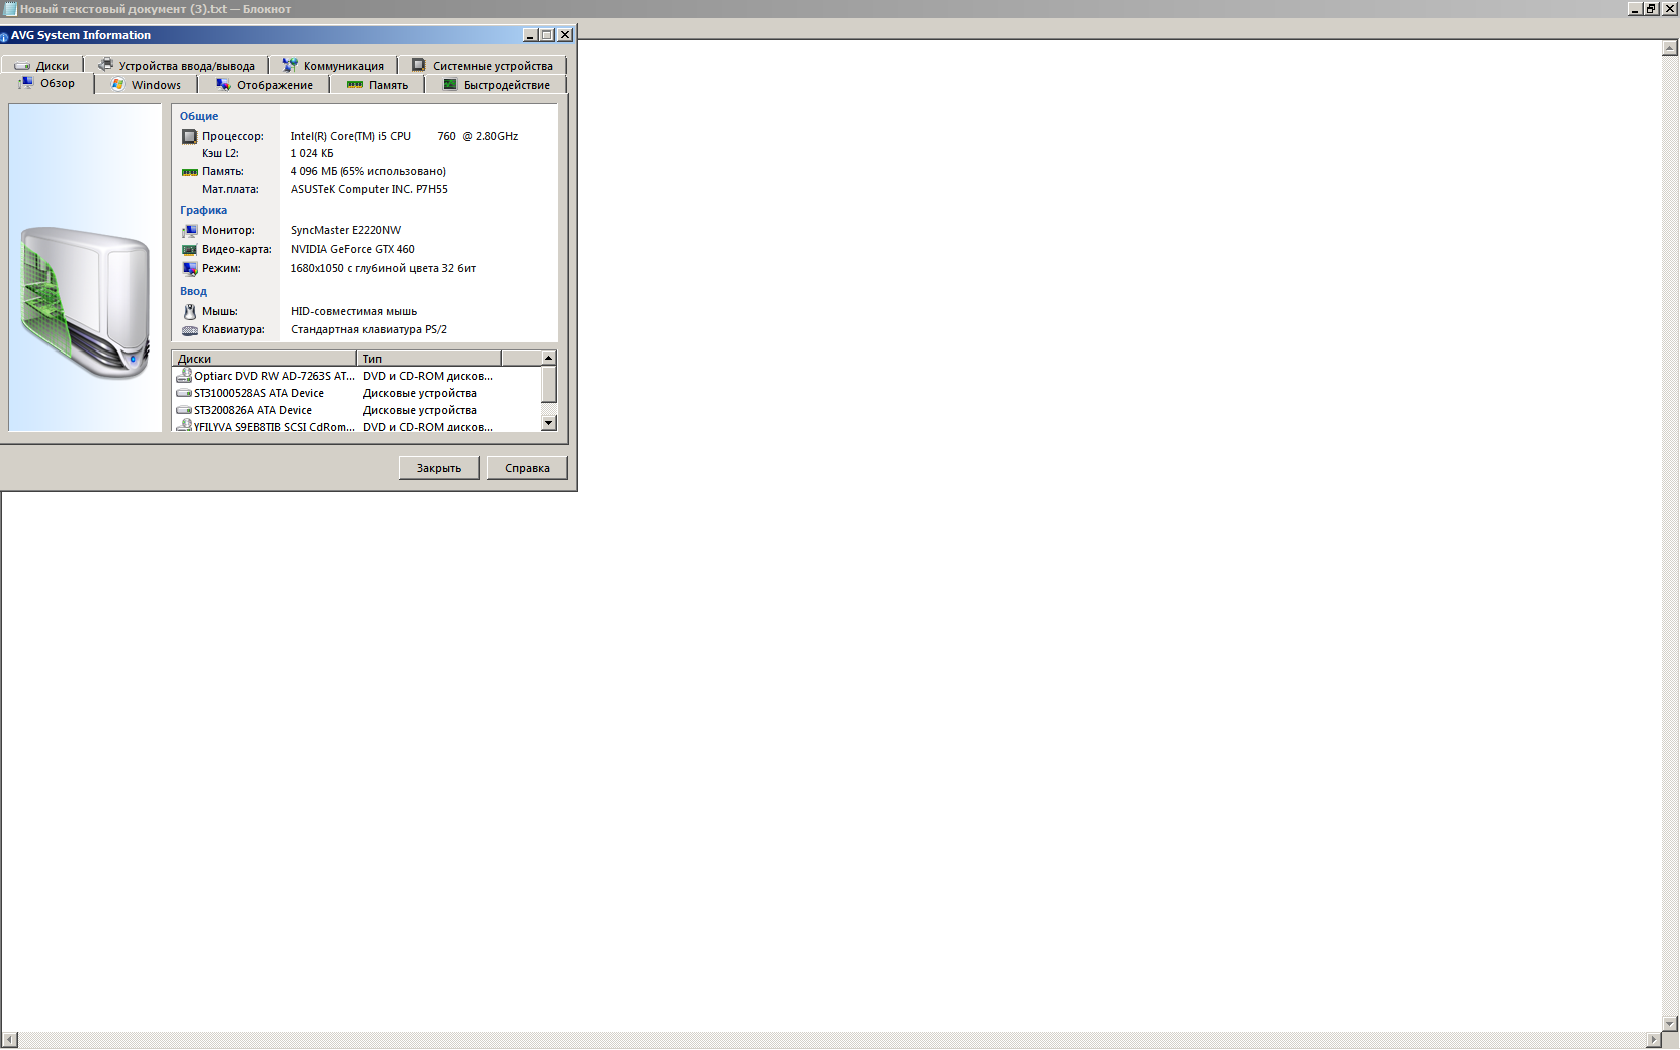Minimize the Notepad window
Image resolution: width=1680 pixels, height=1050 pixels.
pyautogui.click(x=1635, y=8)
